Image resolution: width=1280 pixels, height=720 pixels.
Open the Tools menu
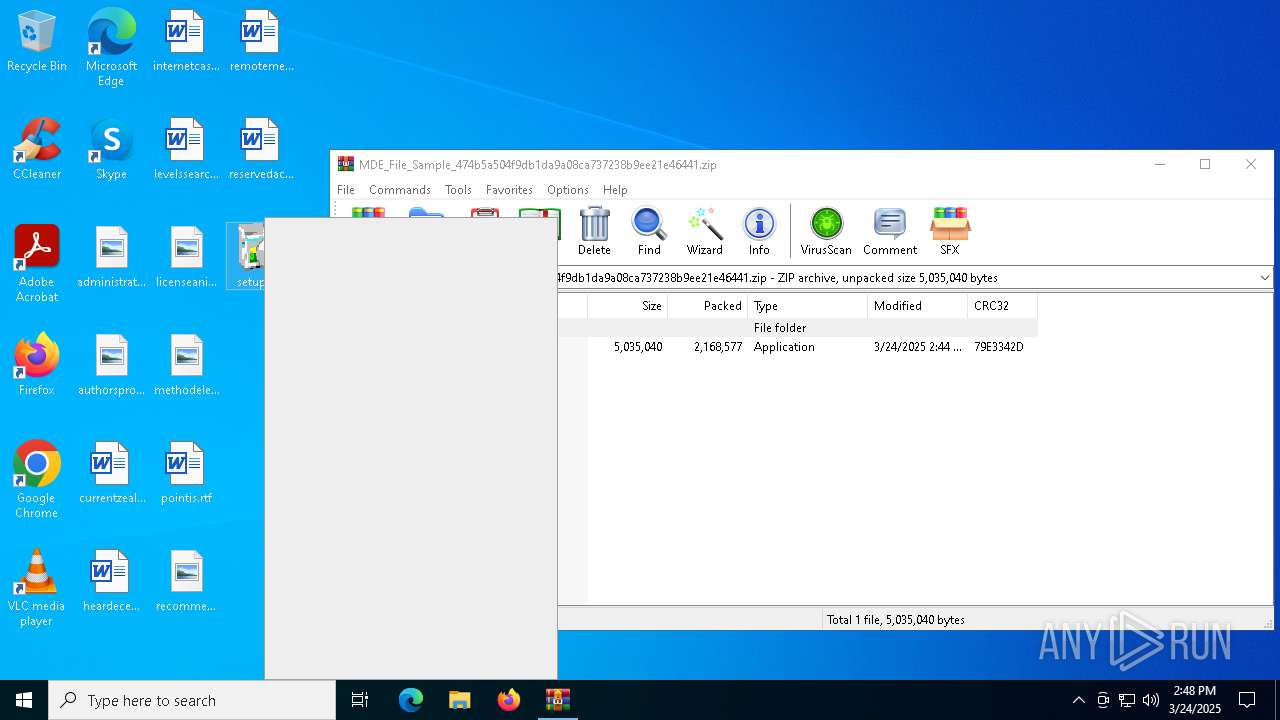pos(458,190)
